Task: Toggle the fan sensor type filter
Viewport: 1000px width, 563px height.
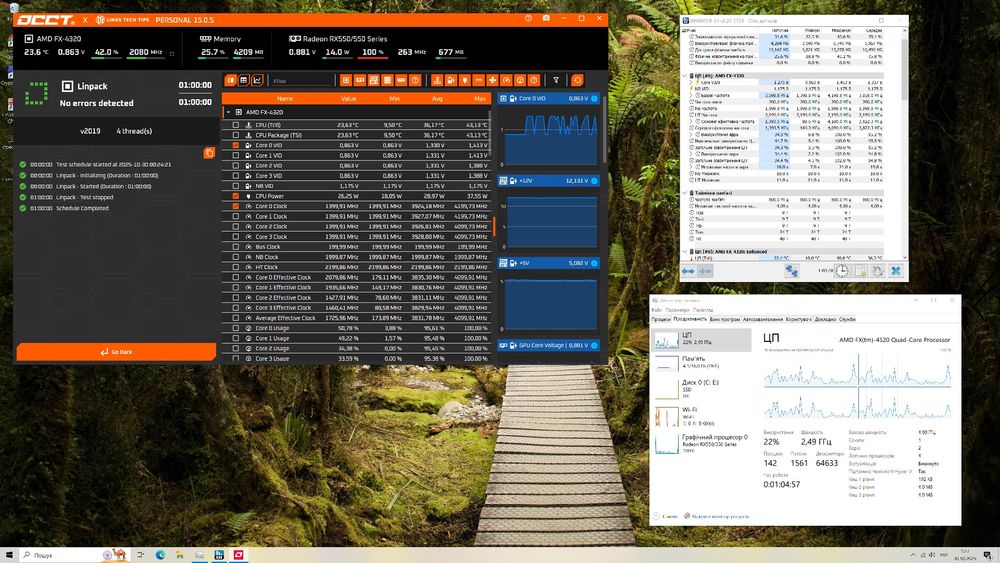Action: point(492,80)
